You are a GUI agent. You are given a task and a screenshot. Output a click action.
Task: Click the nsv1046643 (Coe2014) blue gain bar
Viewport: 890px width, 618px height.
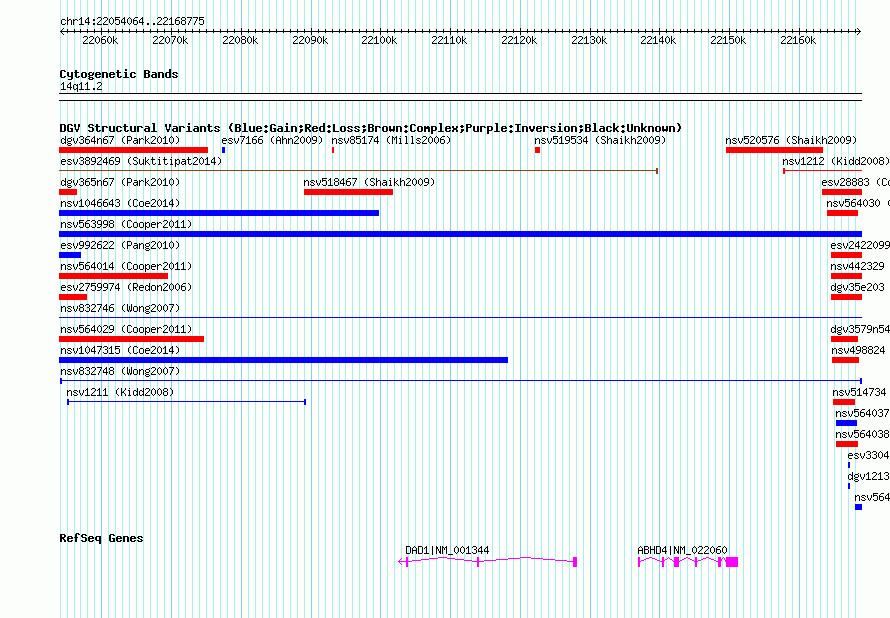click(x=219, y=213)
